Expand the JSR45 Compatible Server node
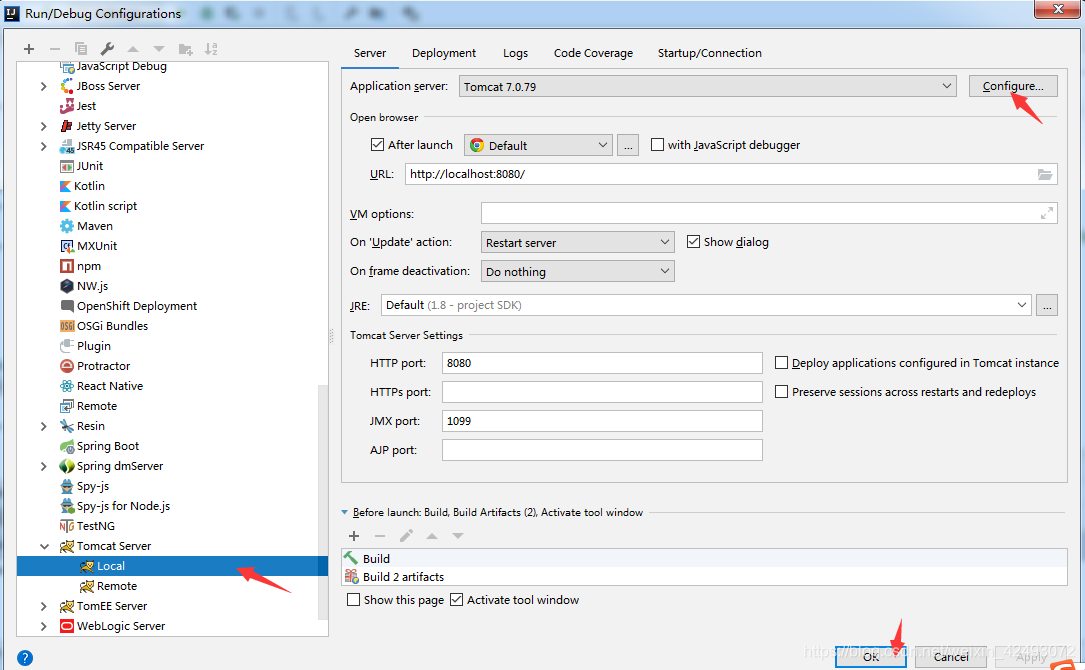 pos(44,146)
